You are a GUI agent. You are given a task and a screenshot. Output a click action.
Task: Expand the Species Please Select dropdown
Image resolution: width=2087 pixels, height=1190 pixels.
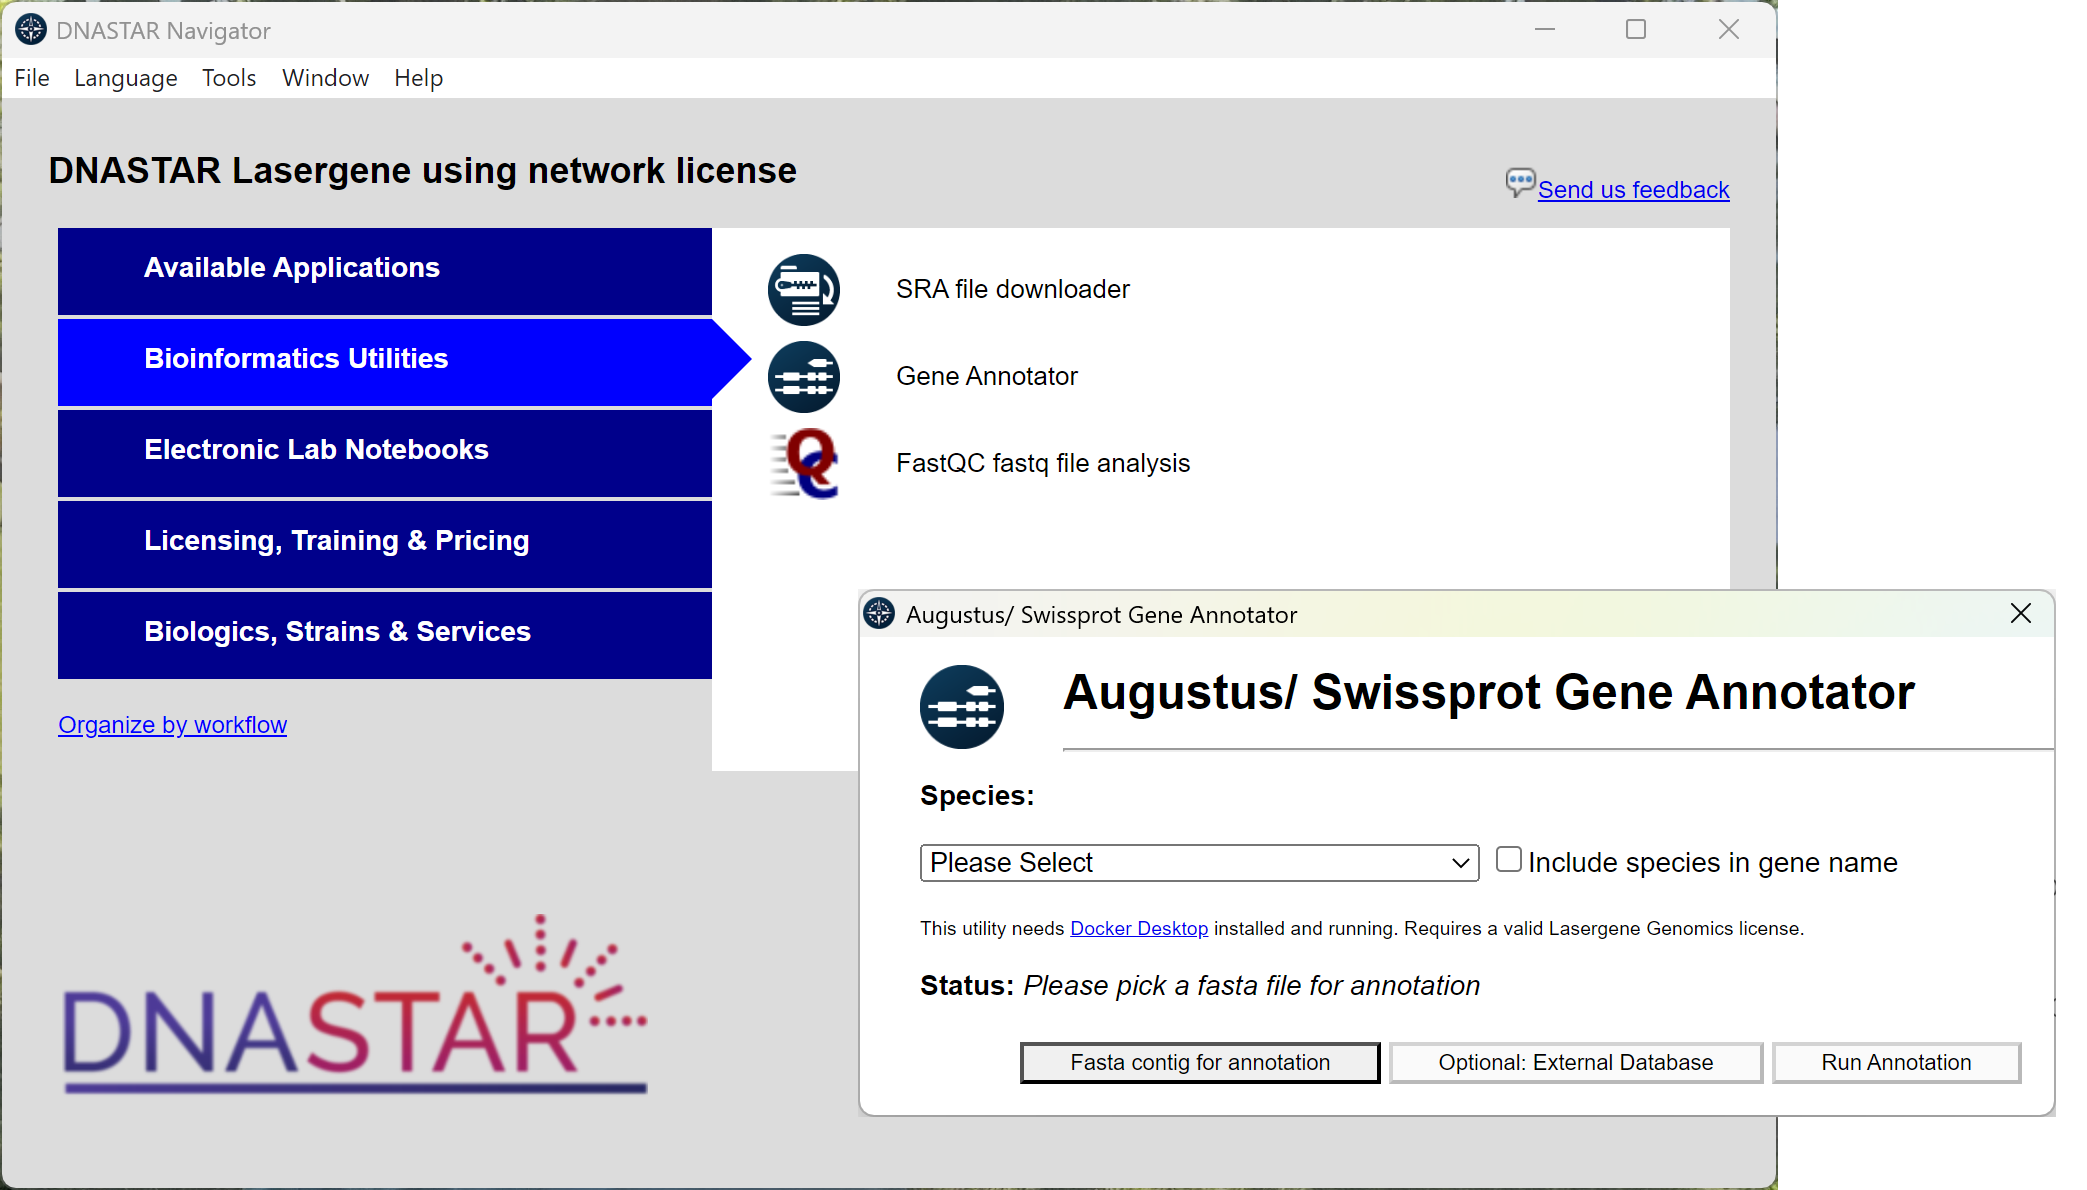click(1199, 863)
